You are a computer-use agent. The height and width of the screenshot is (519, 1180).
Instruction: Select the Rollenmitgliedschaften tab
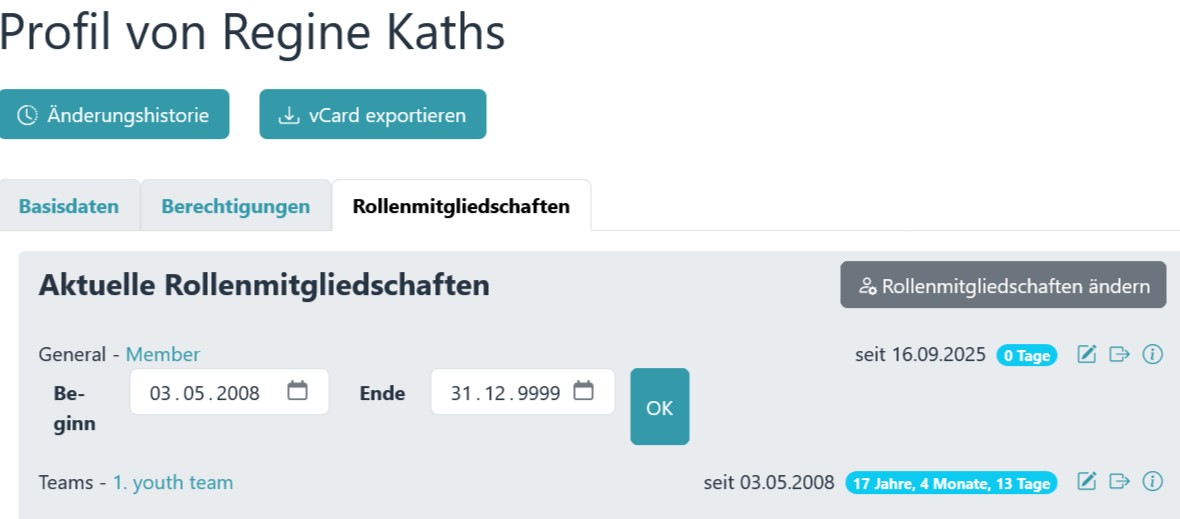pyautogui.click(x=461, y=207)
